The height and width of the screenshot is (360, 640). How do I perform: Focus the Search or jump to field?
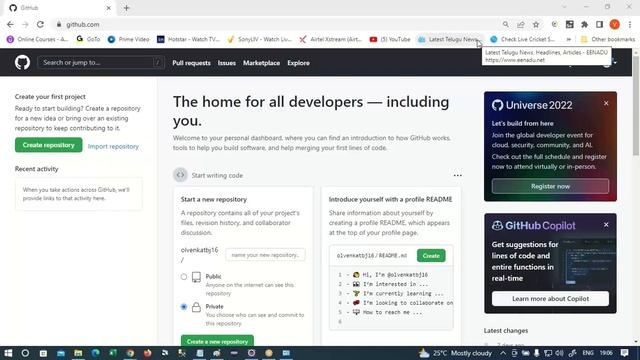click(101, 62)
